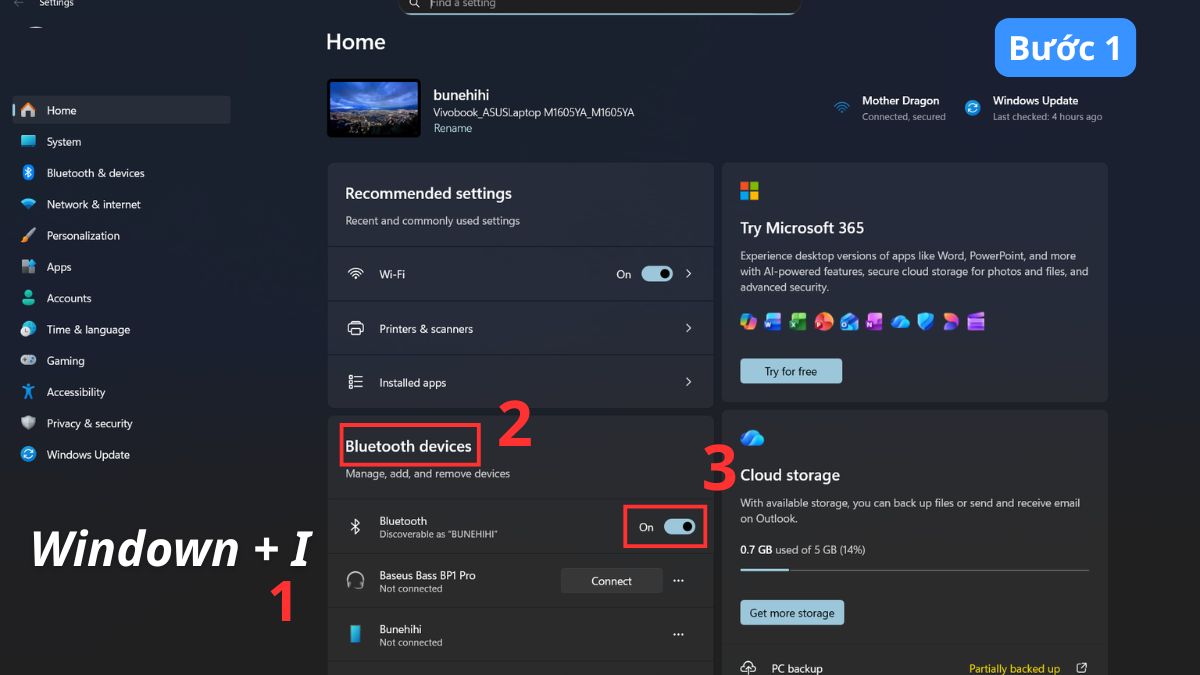The height and width of the screenshot is (675, 1200).
Task: Click the Gaming controller icon
Action: tap(28, 360)
